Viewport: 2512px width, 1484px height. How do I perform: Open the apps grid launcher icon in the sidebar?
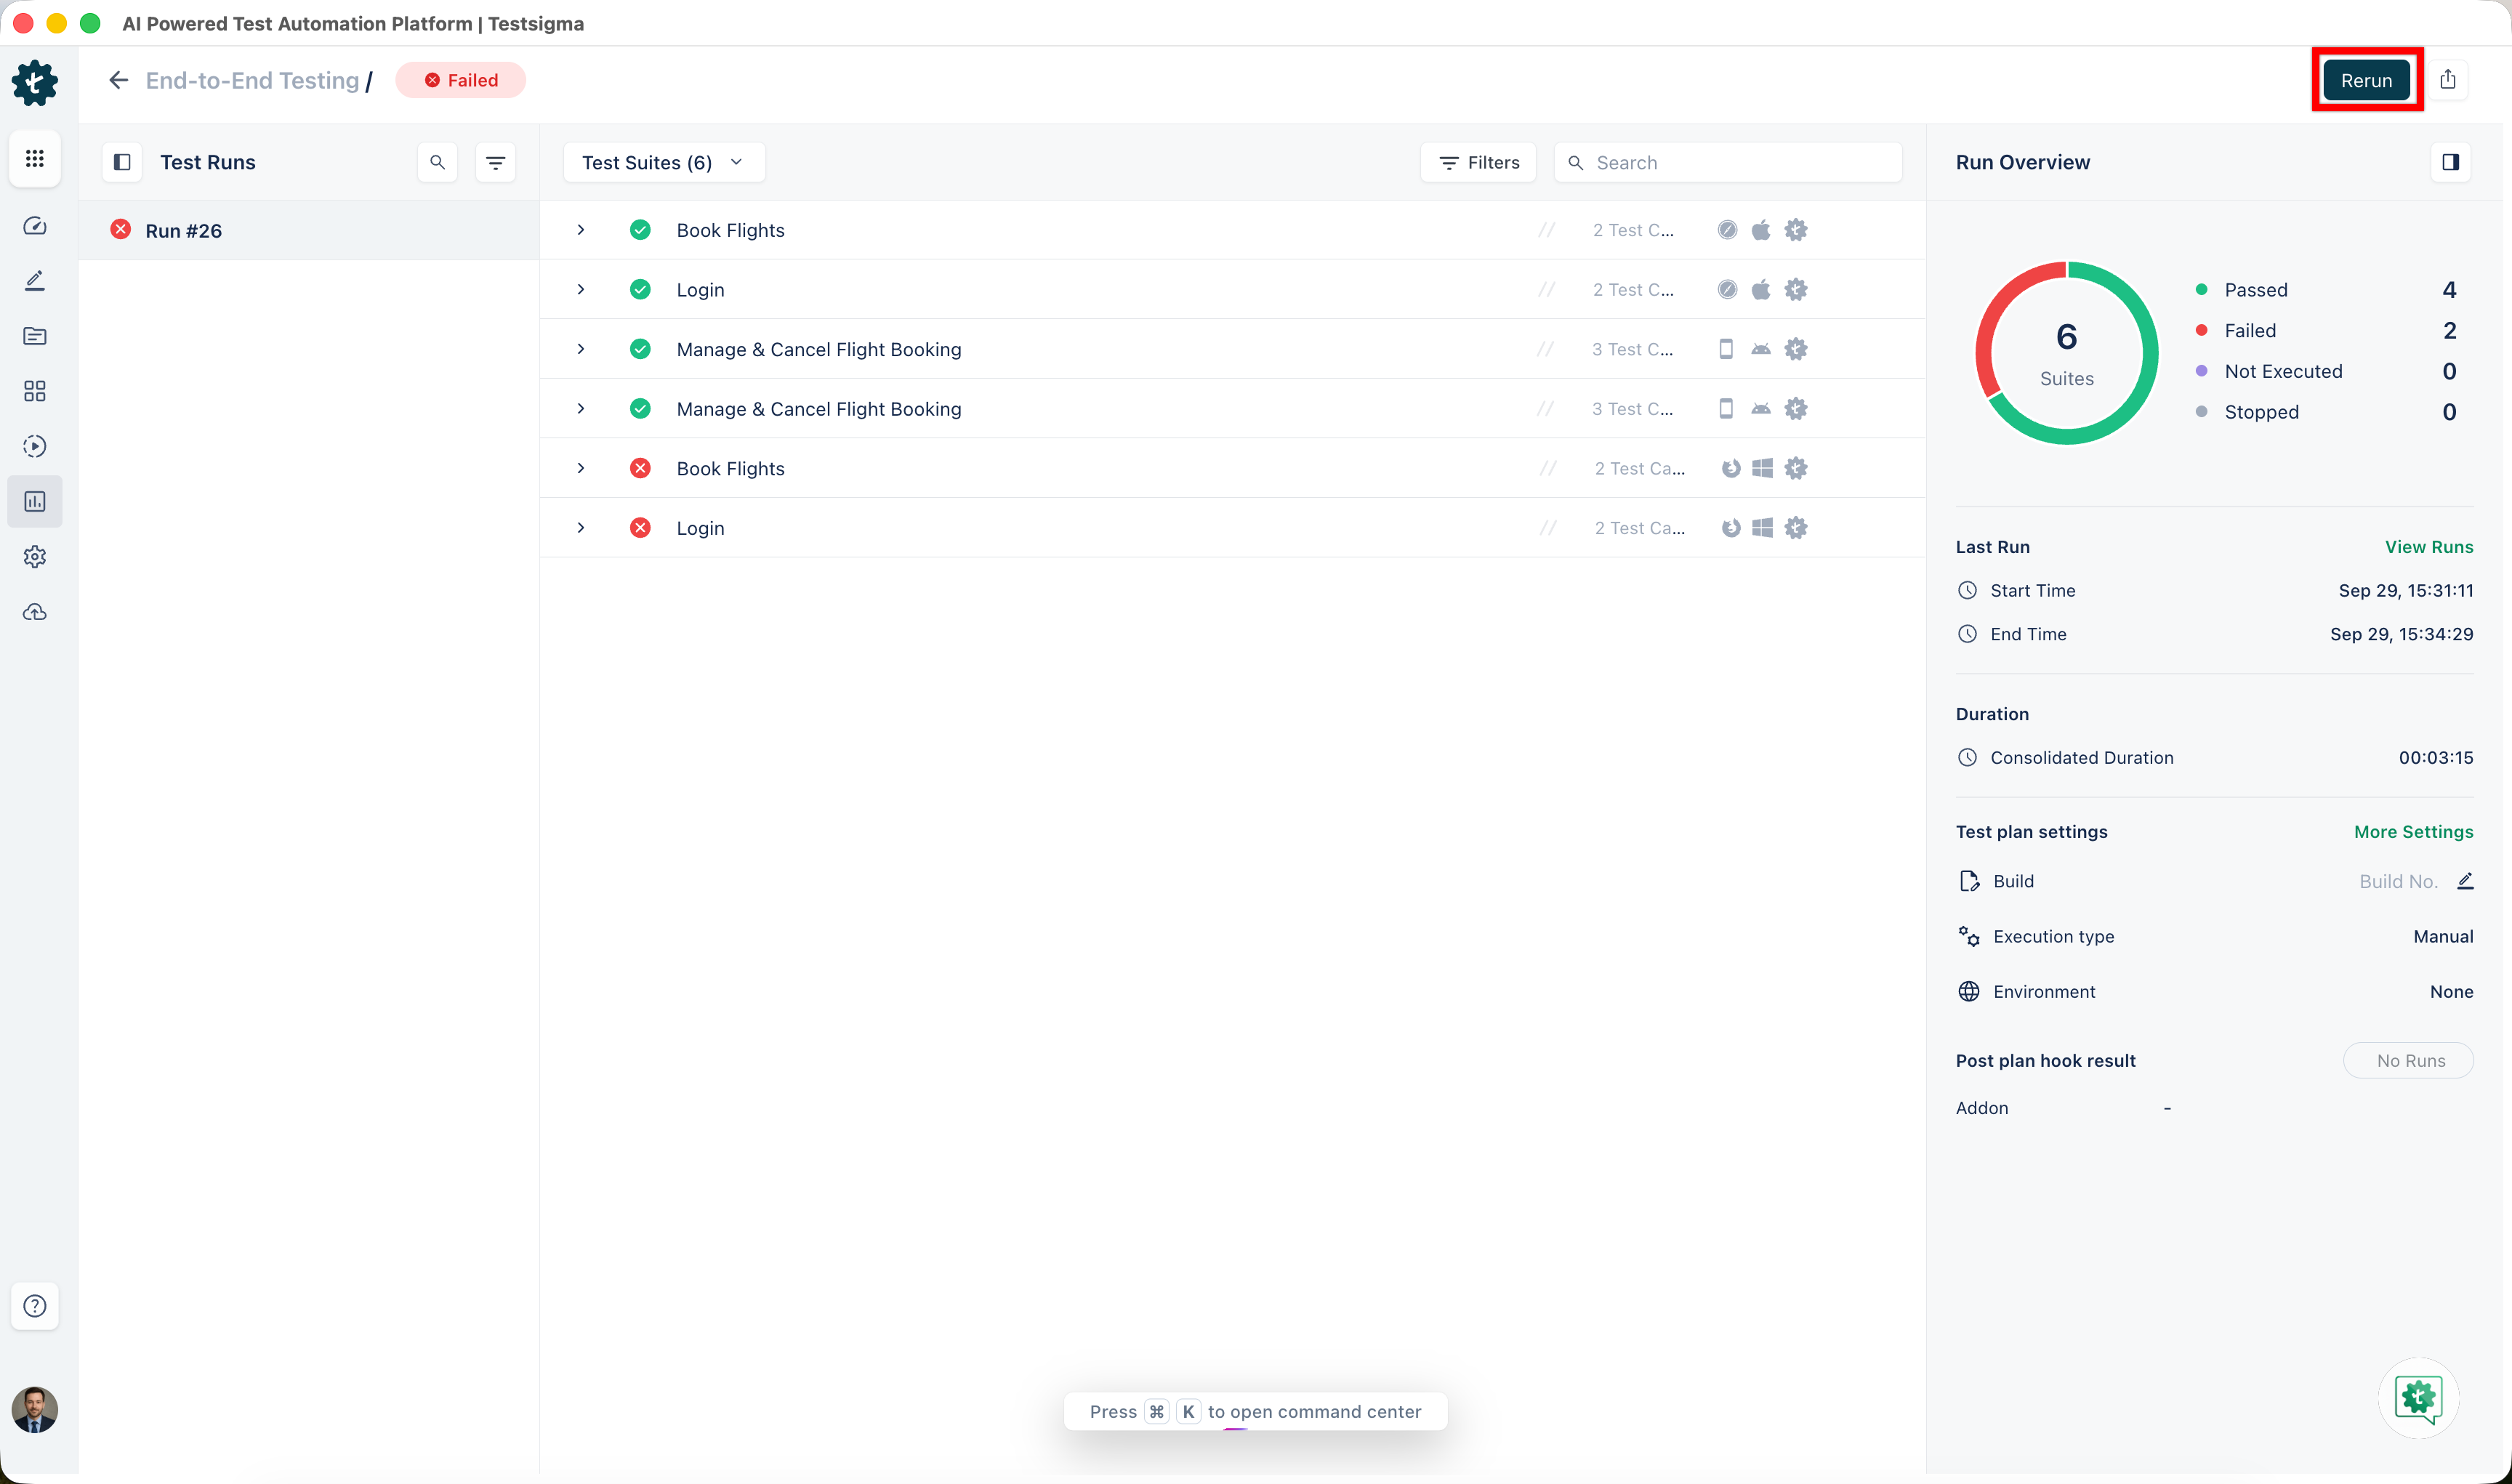coord(35,158)
